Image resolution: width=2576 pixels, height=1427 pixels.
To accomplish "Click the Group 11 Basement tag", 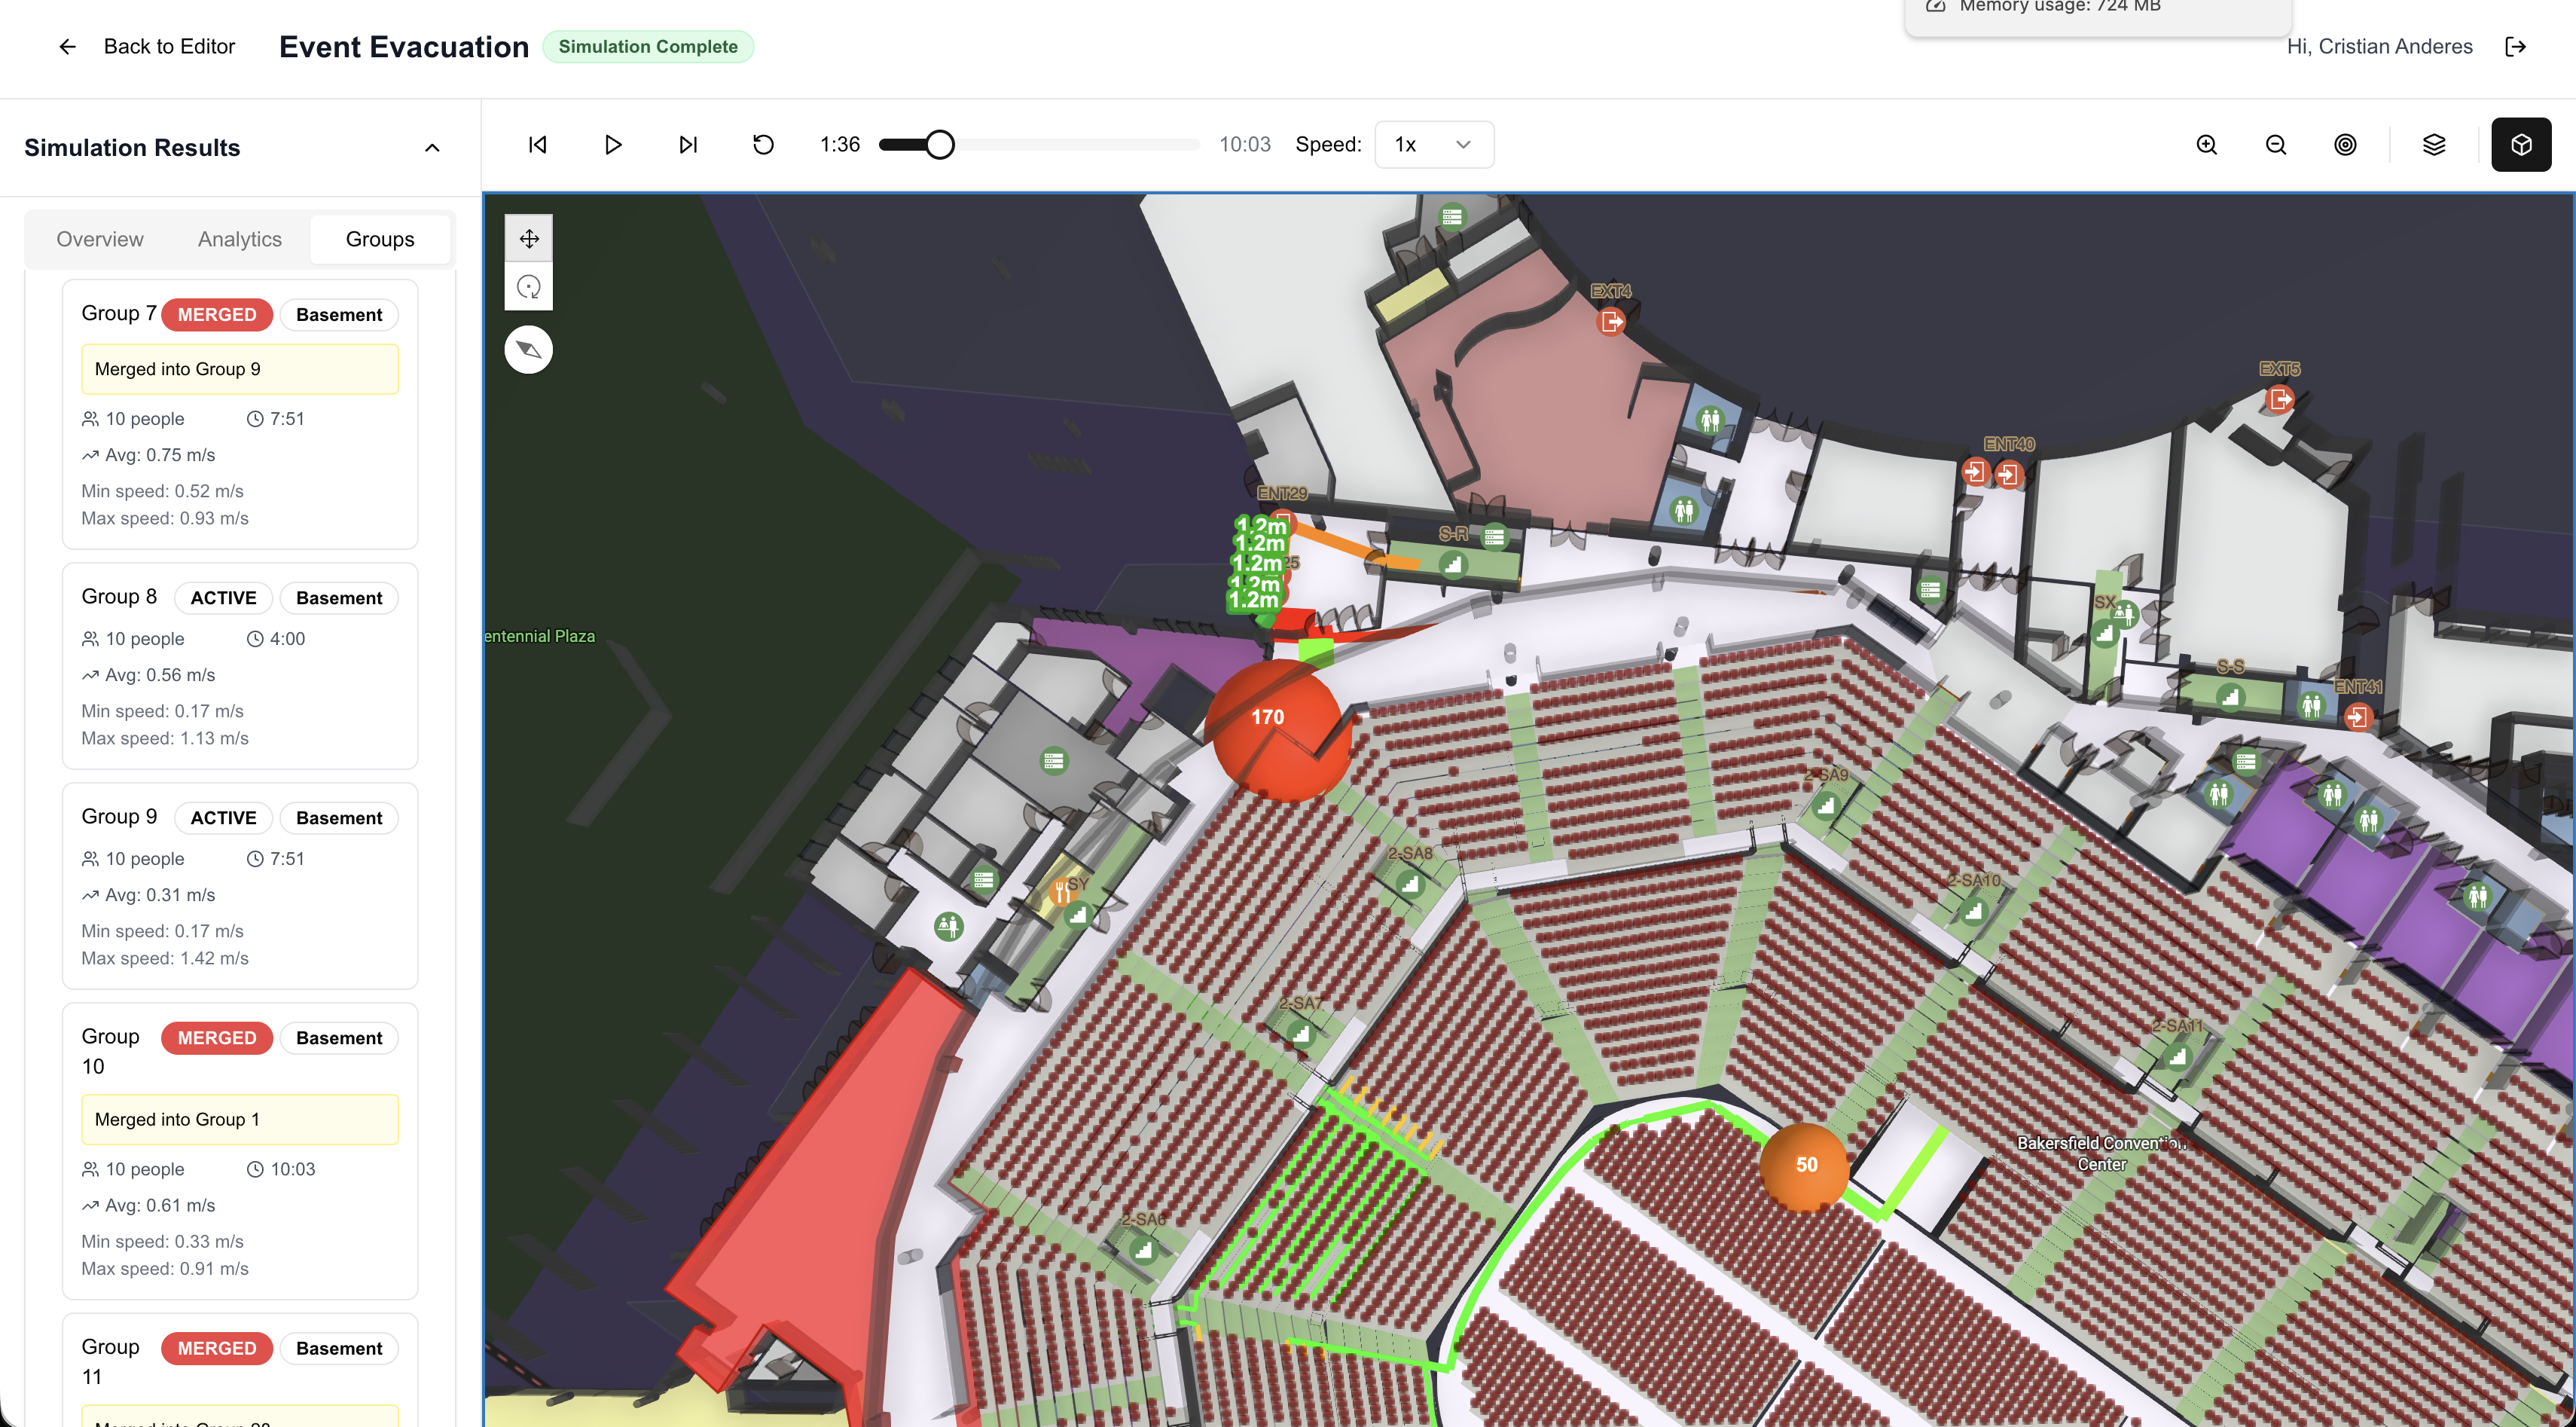I will click(339, 1348).
